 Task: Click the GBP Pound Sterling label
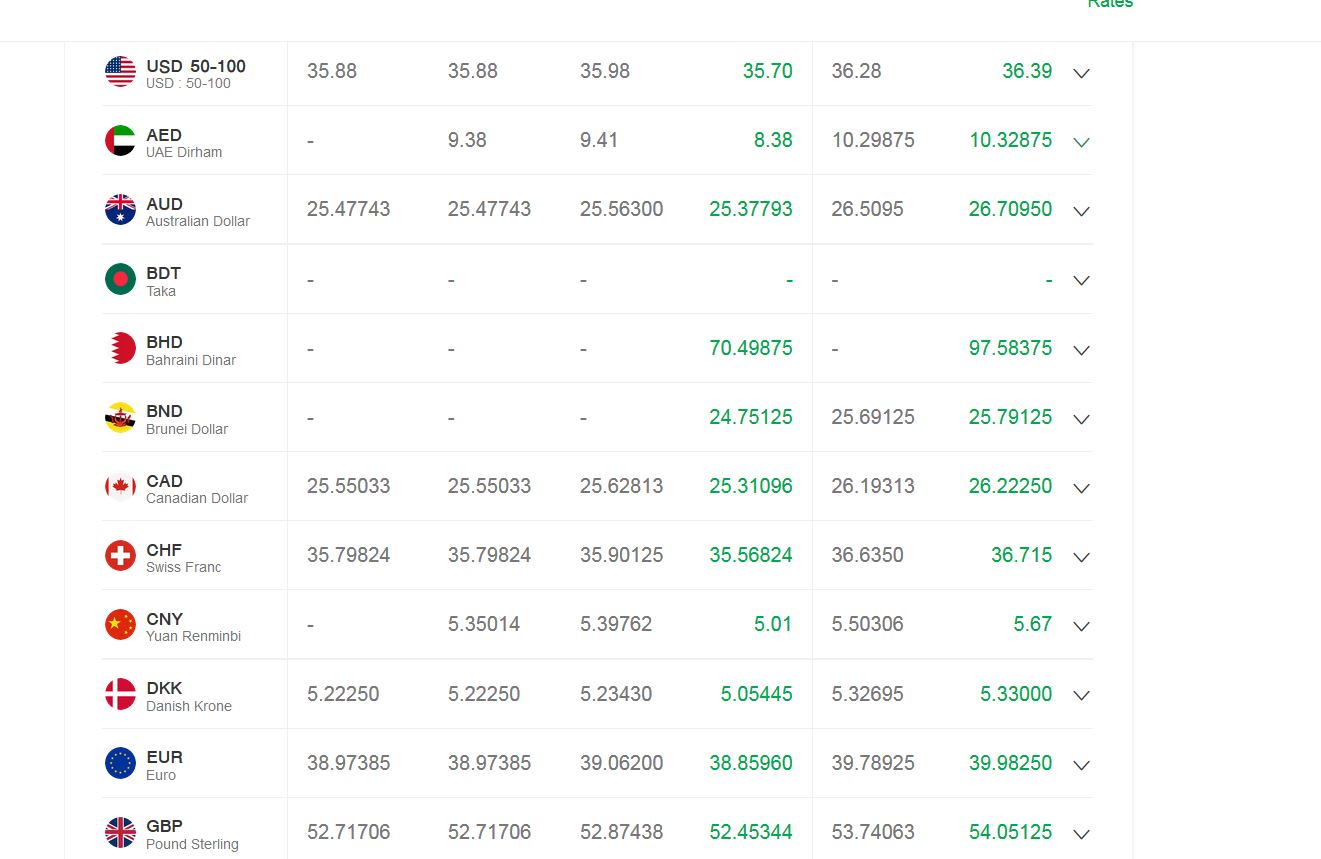pyautogui.click(x=191, y=834)
